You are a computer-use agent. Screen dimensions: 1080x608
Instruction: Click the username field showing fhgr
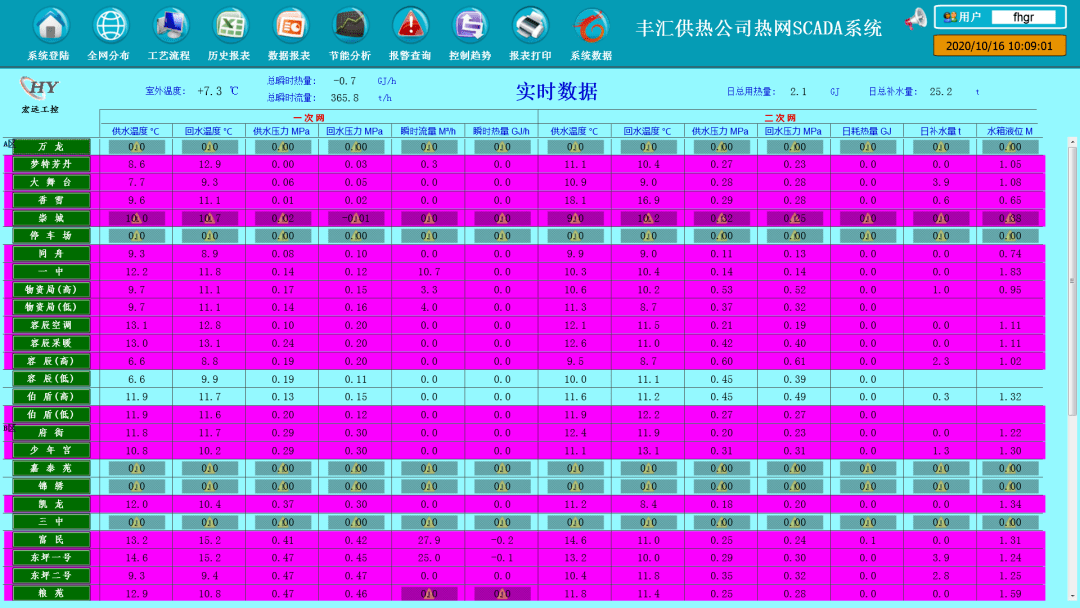click(x=1024, y=17)
